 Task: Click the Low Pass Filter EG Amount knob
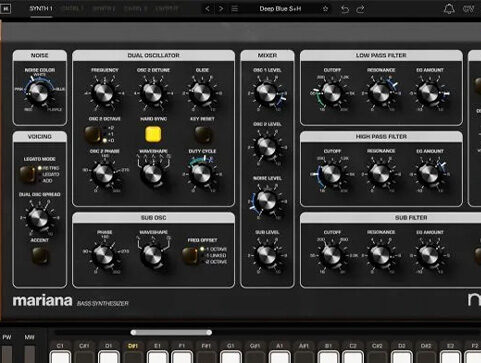click(429, 93)
